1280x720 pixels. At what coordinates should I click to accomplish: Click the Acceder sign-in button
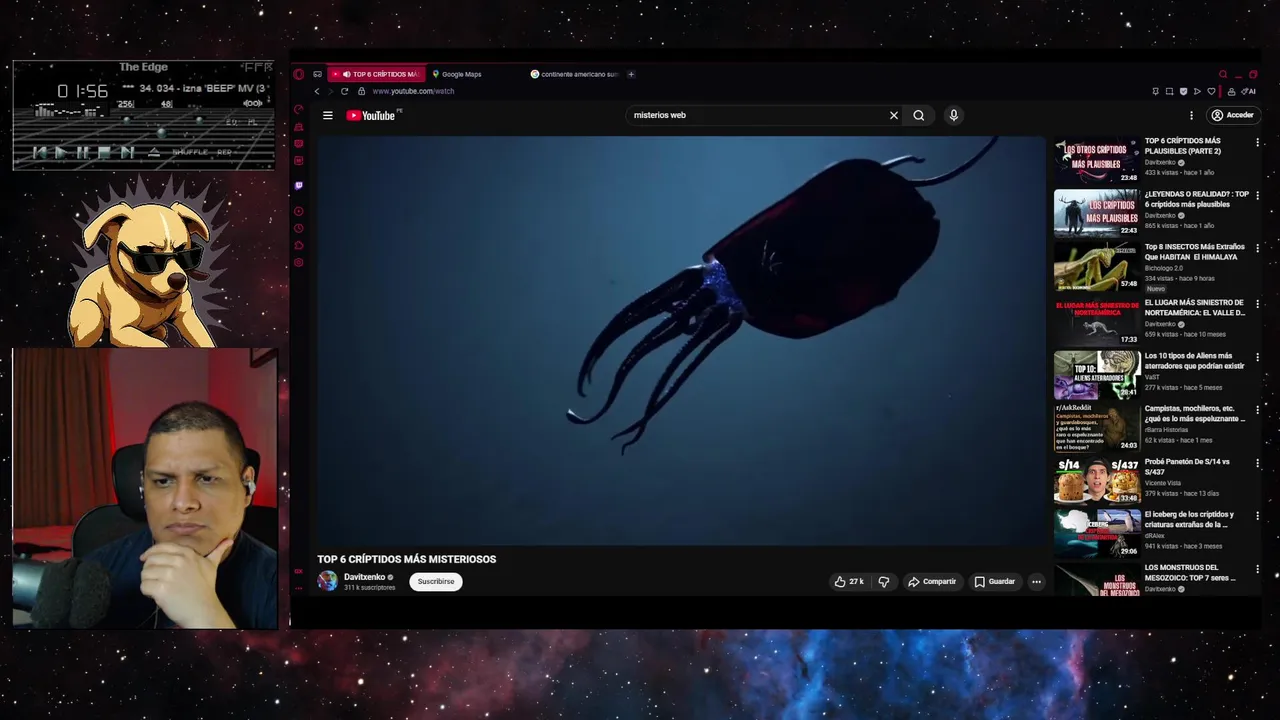click(x=1232, y=115)
